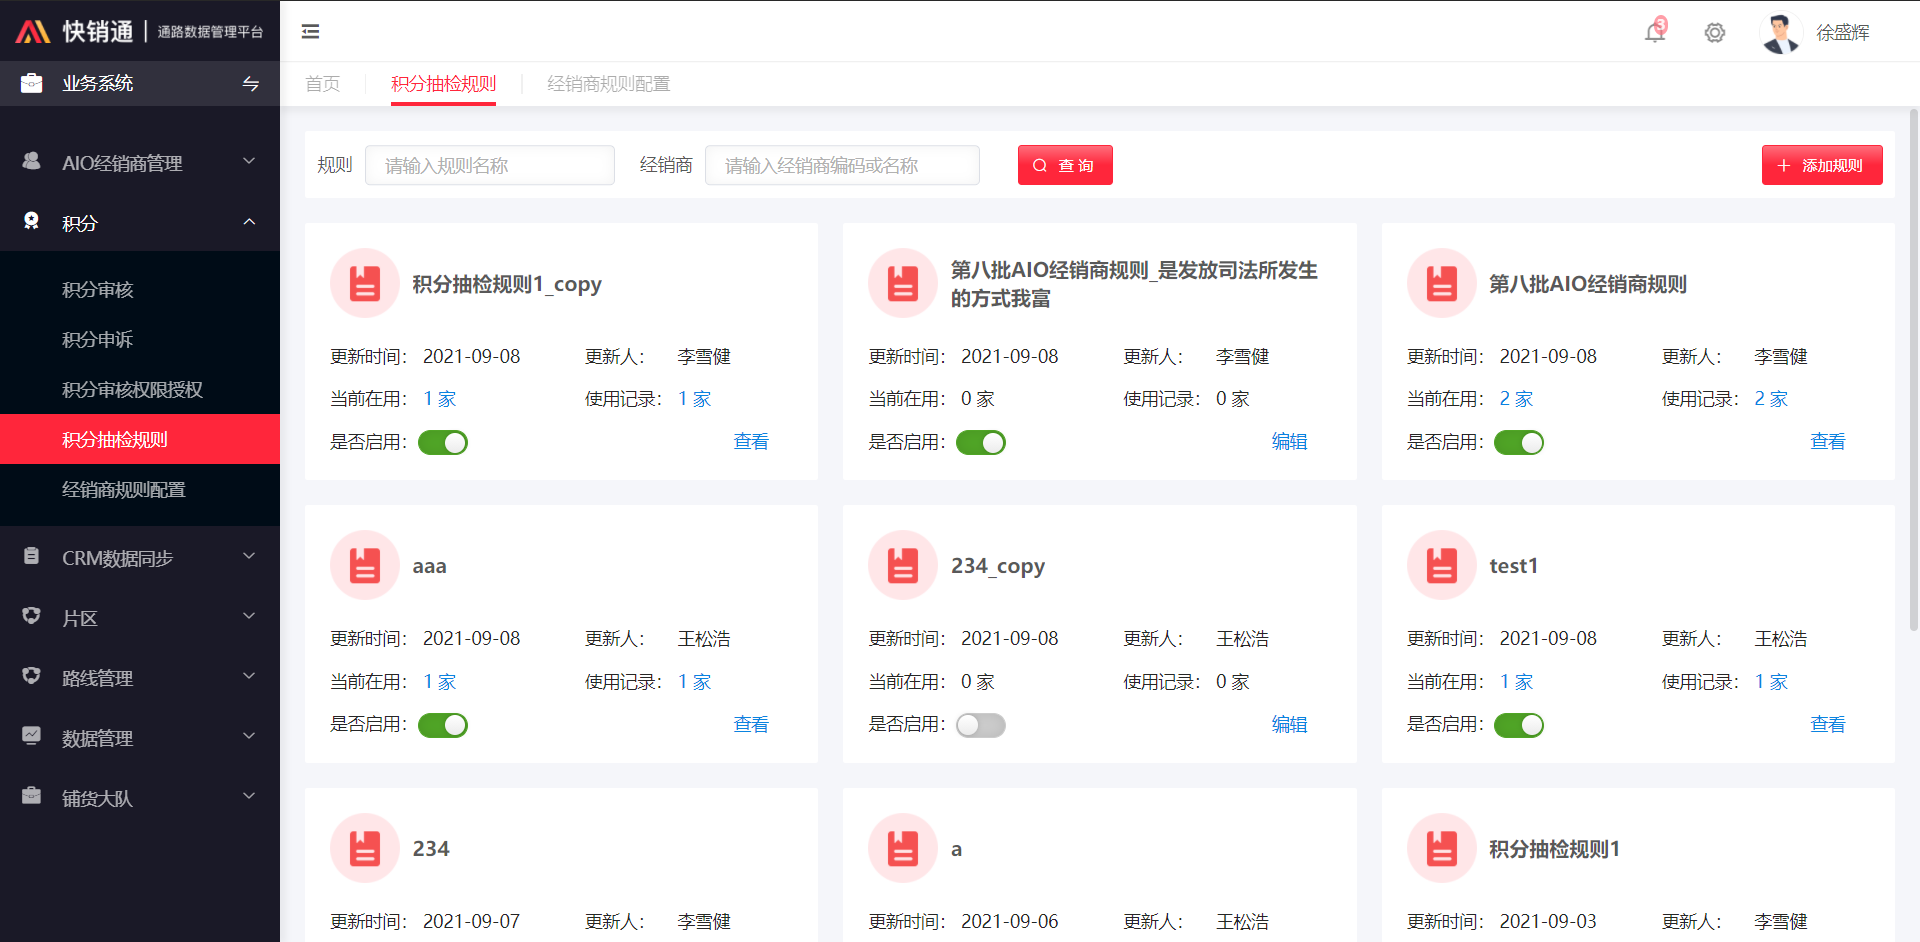Expand the AIO经销商管理 menu chevron
1920x942 pixels.
[250, 161]
